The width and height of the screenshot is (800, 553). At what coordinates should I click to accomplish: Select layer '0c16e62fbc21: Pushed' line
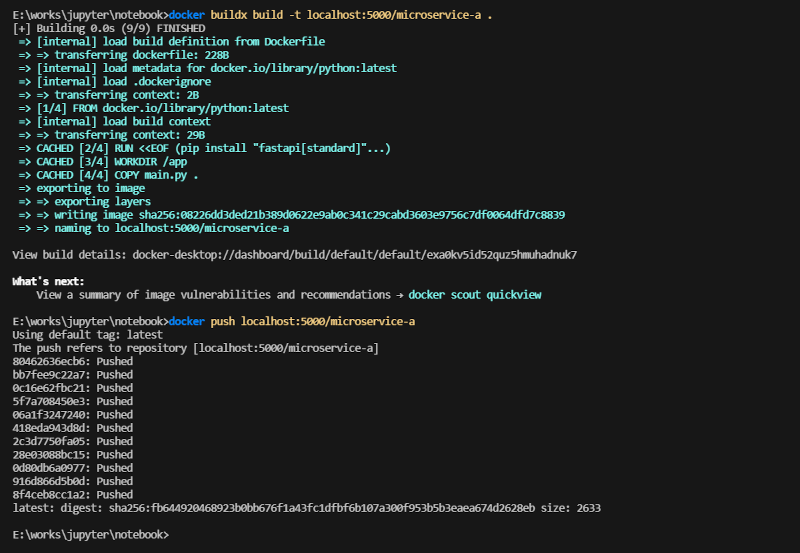coord(72,388)
